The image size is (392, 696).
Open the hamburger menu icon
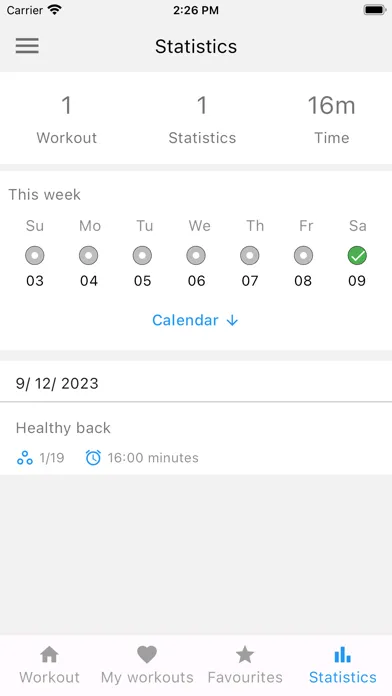27,46
